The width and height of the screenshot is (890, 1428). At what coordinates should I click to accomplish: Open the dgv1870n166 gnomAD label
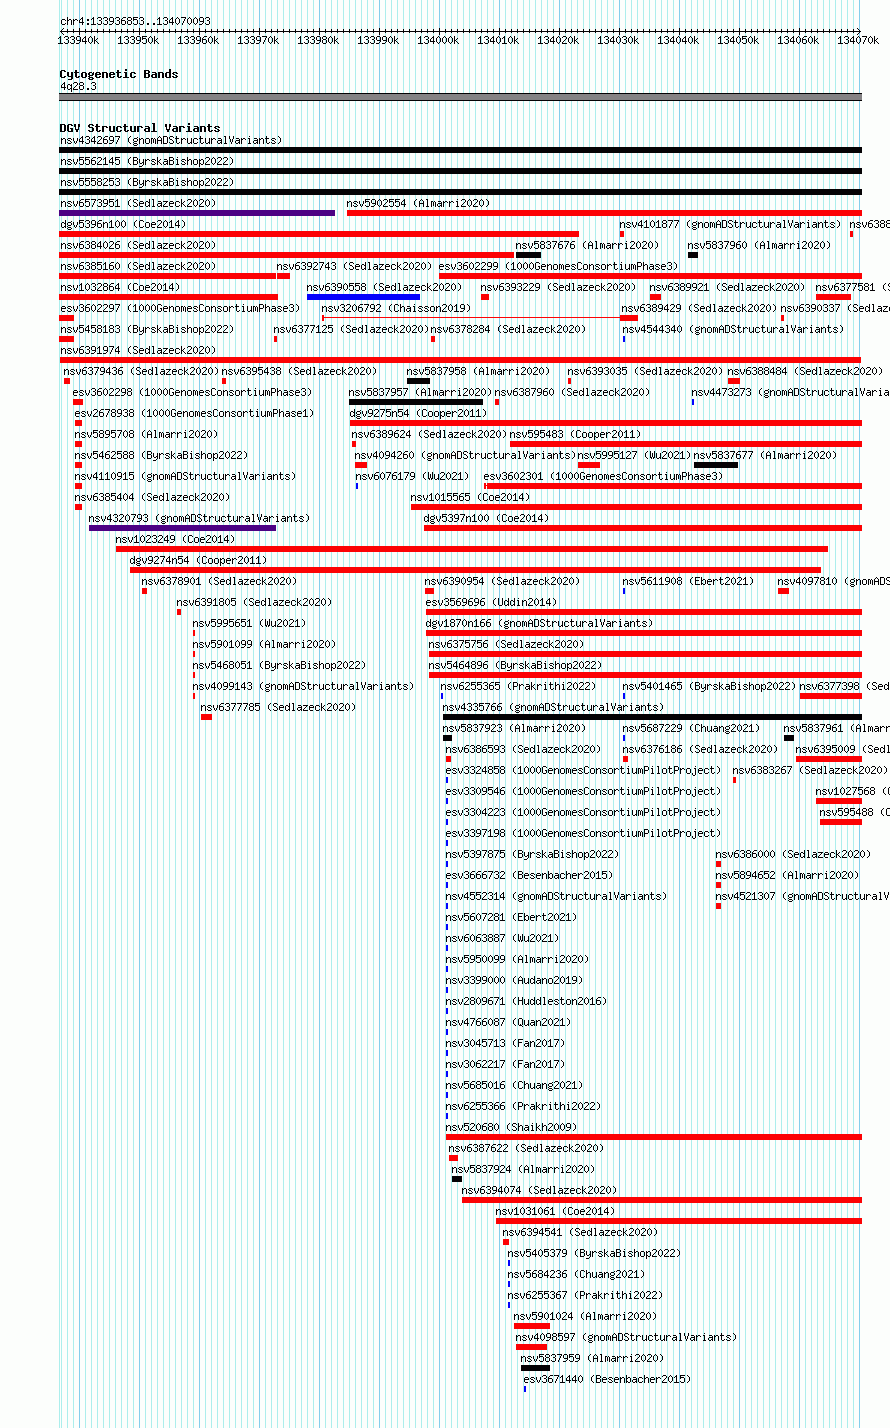click(538, 623)
